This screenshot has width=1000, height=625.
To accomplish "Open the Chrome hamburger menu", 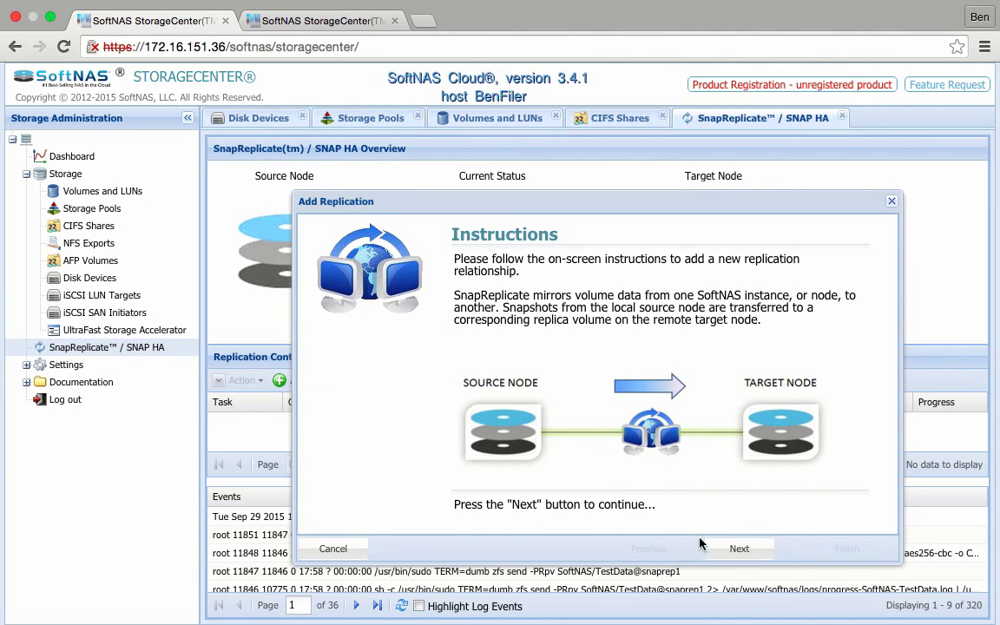I will point(984,47).
